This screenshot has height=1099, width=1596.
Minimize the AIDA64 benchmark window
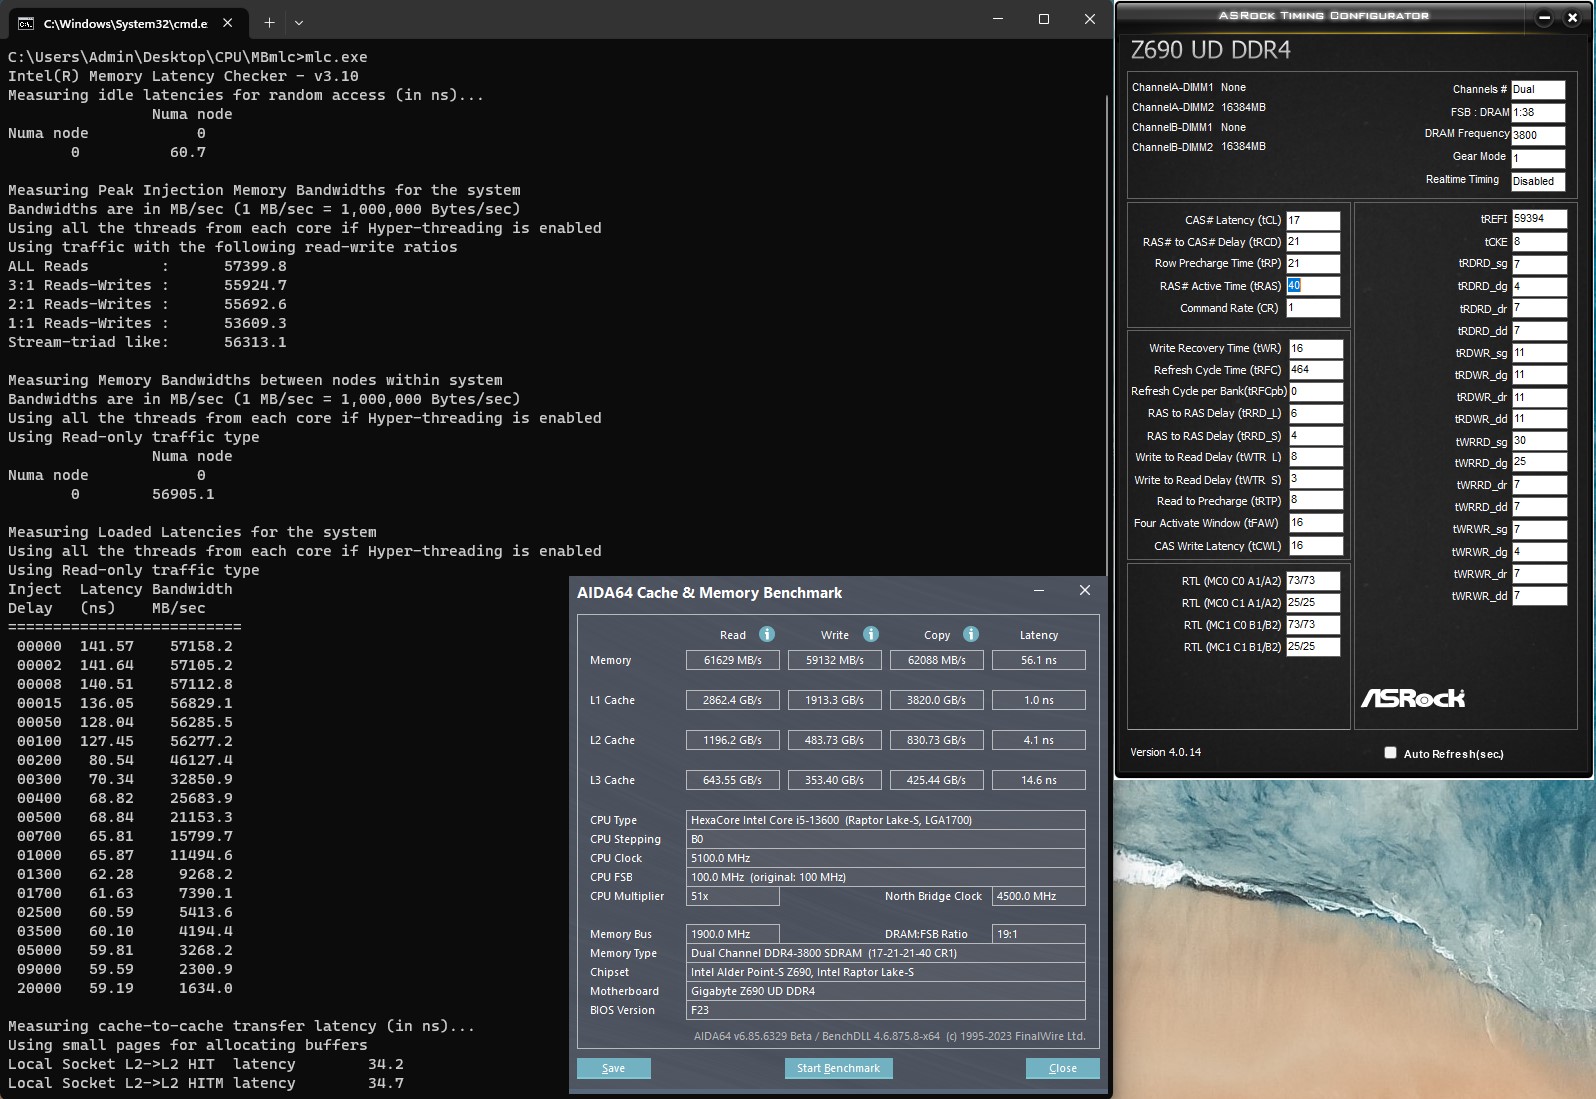1039,591
